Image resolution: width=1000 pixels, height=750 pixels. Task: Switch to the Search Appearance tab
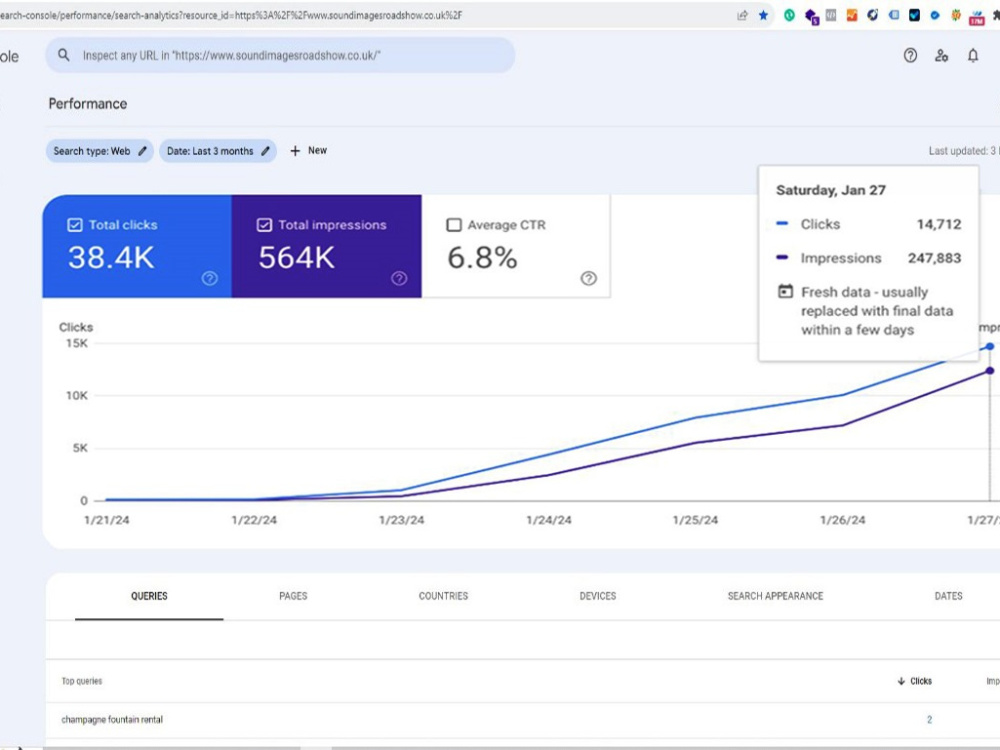(x=776, y=596)
